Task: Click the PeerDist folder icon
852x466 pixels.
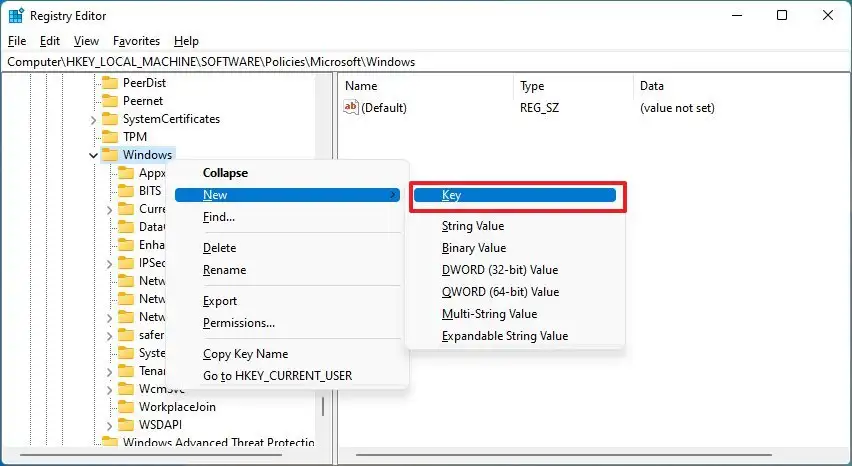Action: 110,83
